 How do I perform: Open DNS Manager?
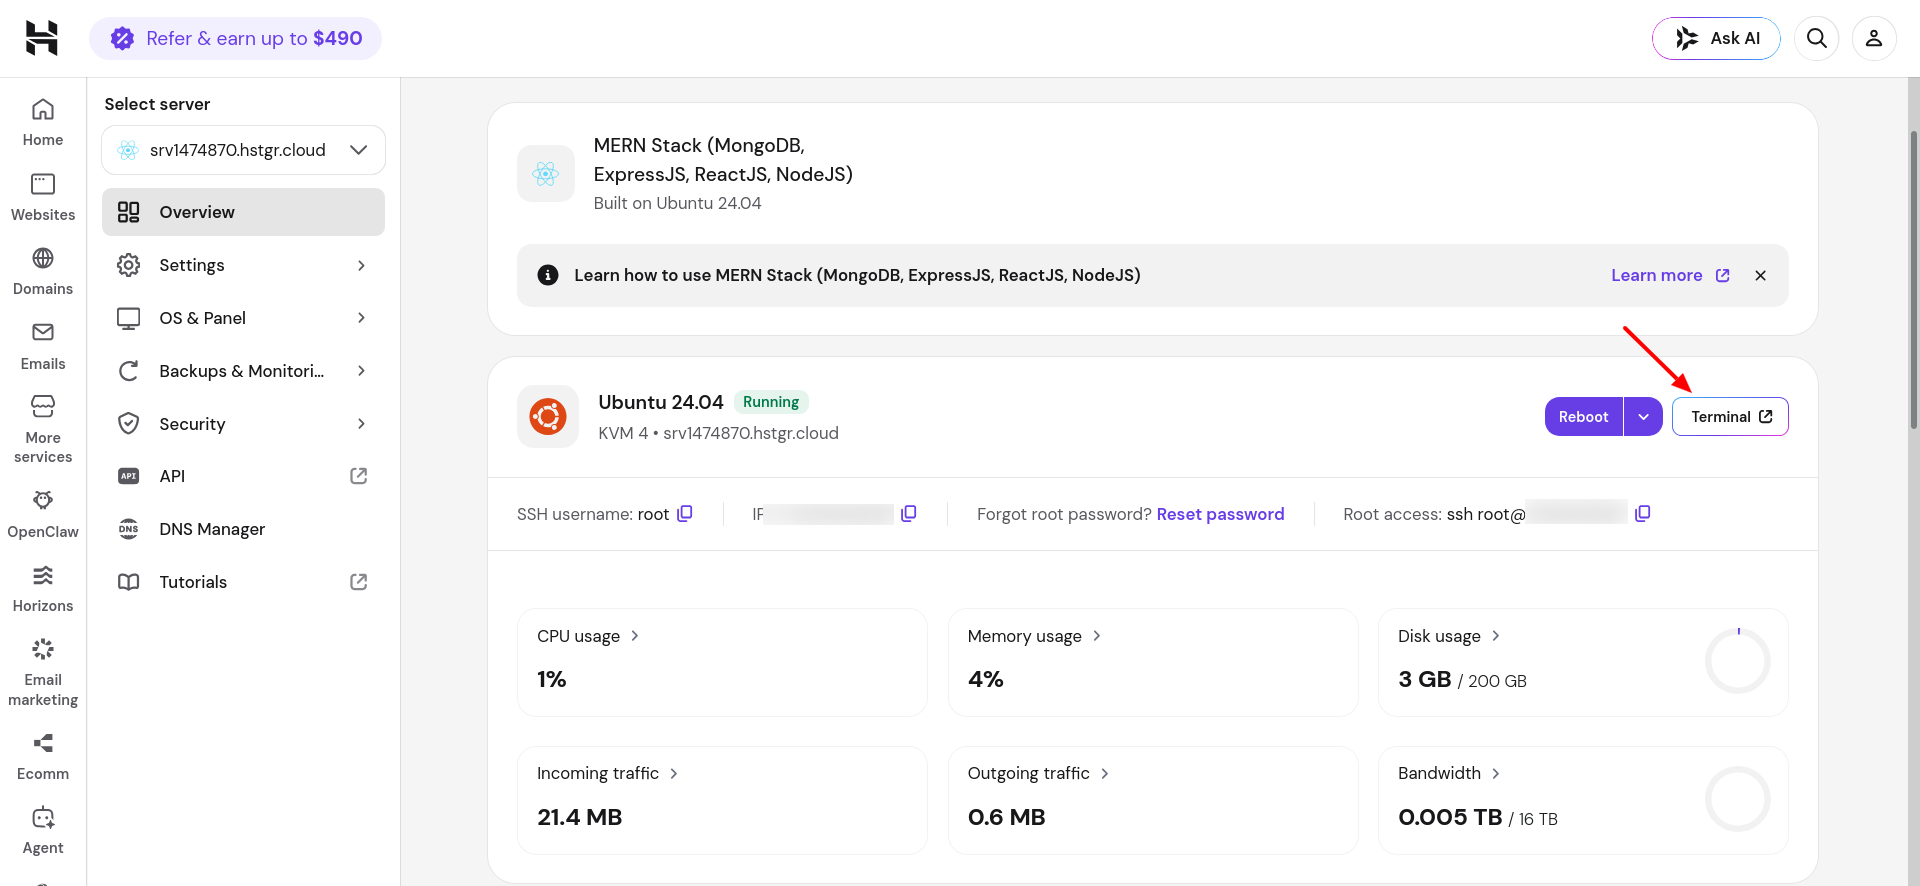click(x=243, y=529)
